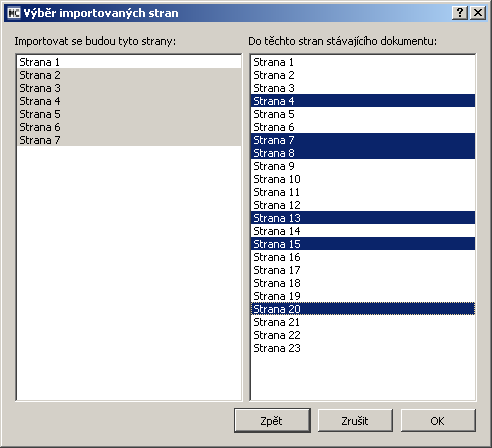
Task: Choose Strana 15 in the destination list
Action: coord(363,244)
